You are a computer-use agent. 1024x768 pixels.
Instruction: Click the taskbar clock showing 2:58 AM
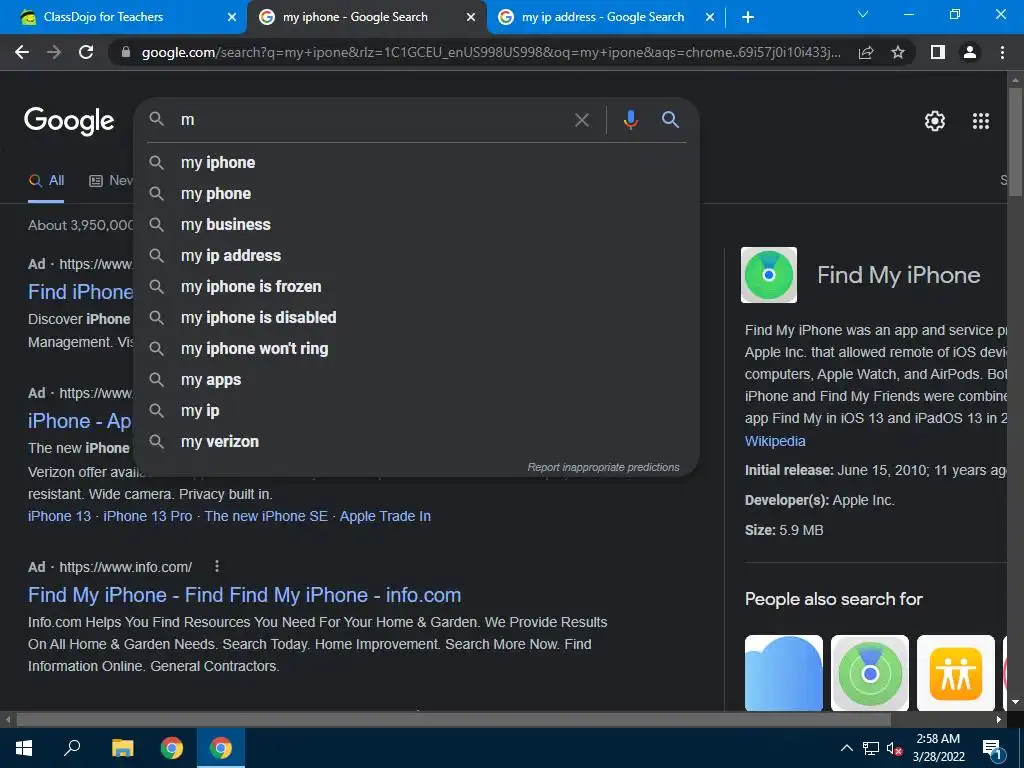tap(938, 748)
